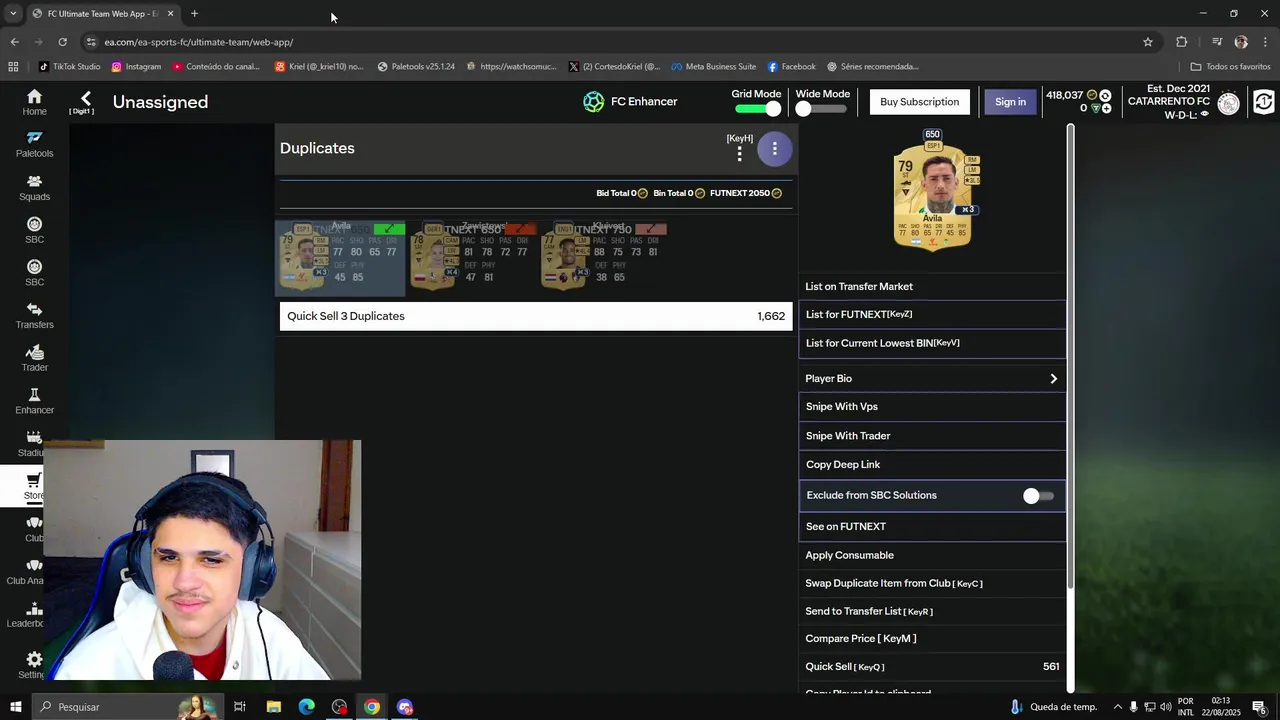
Task: Click the actions panel scrollbar
Action: click(1070, 356)
